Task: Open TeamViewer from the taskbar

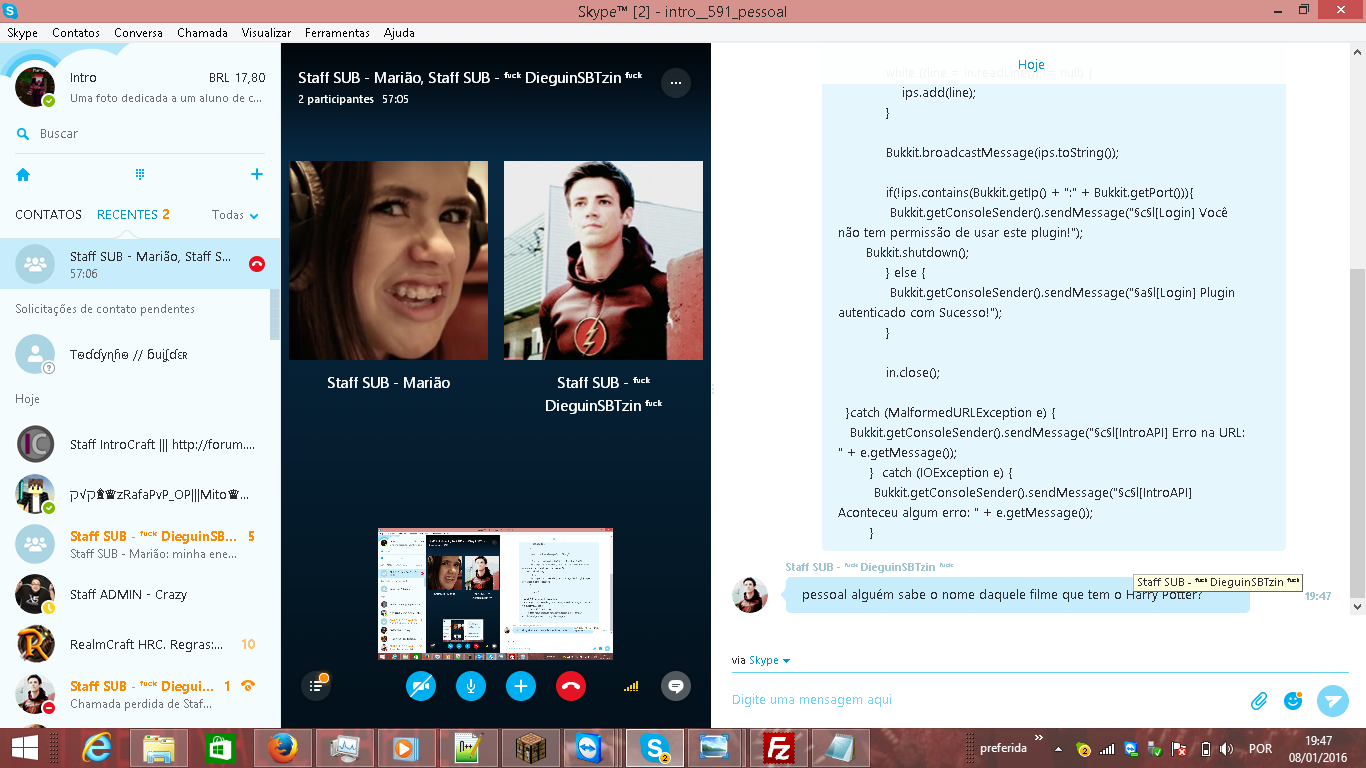Action: 593,748
